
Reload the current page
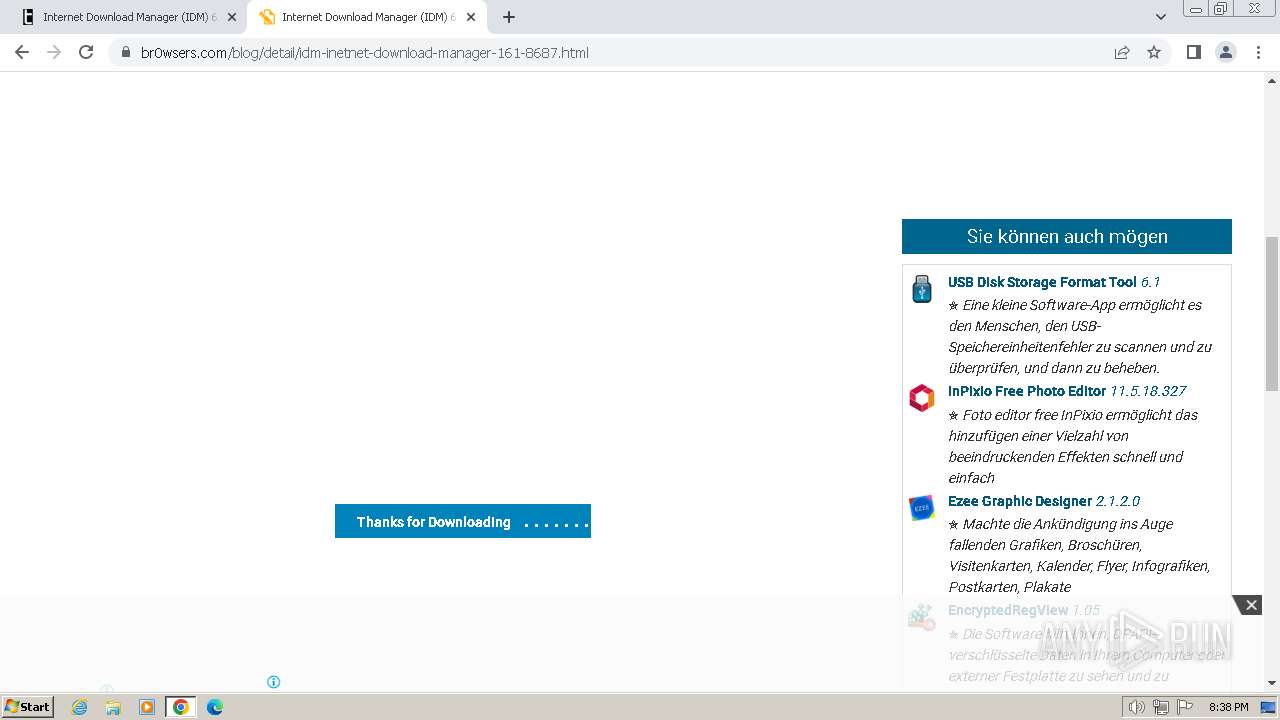click(86, 52)
